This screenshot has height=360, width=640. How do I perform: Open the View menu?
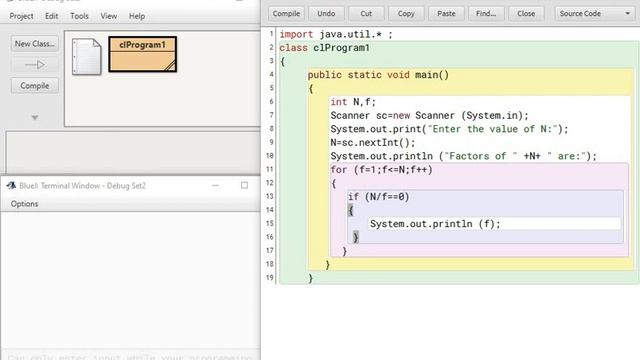109,16
